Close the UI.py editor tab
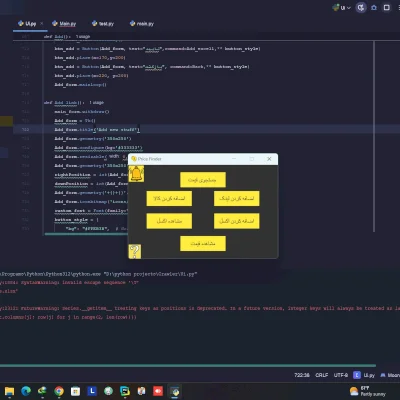400x400 pixels. tap(42, 23)
